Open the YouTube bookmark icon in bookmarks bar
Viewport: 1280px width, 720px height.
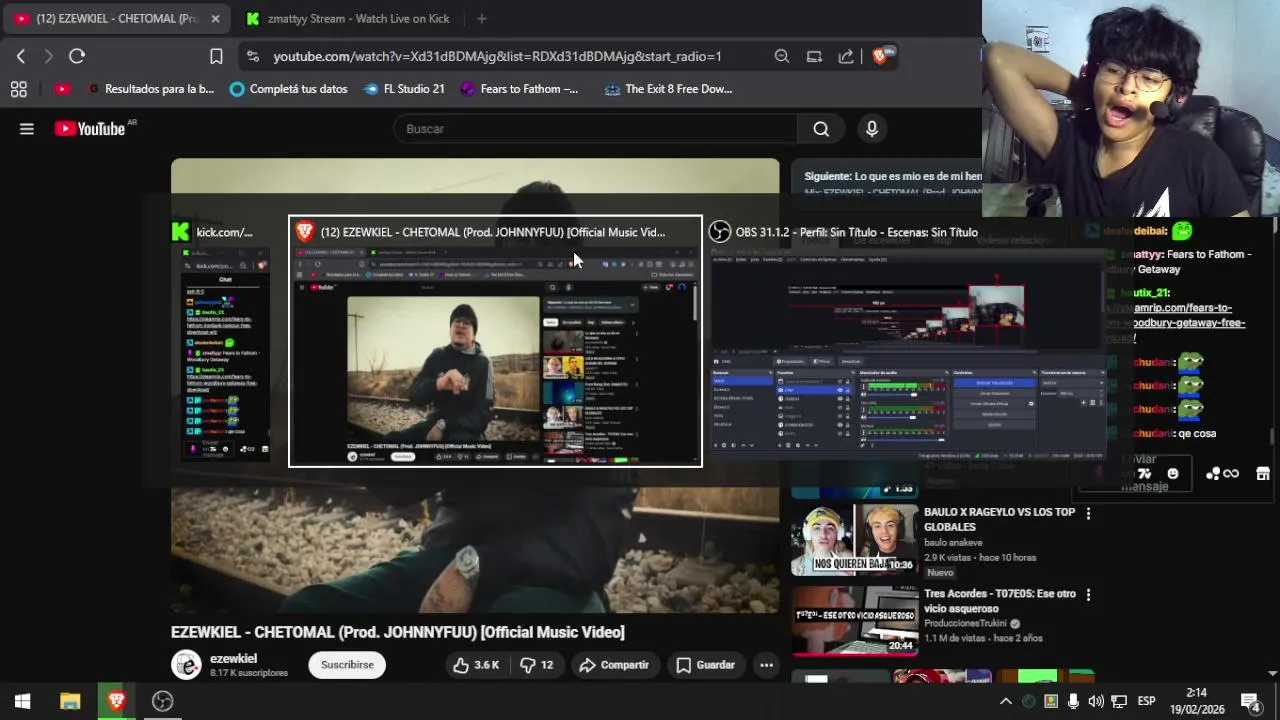pyautogui.click(x=62, y=89)
